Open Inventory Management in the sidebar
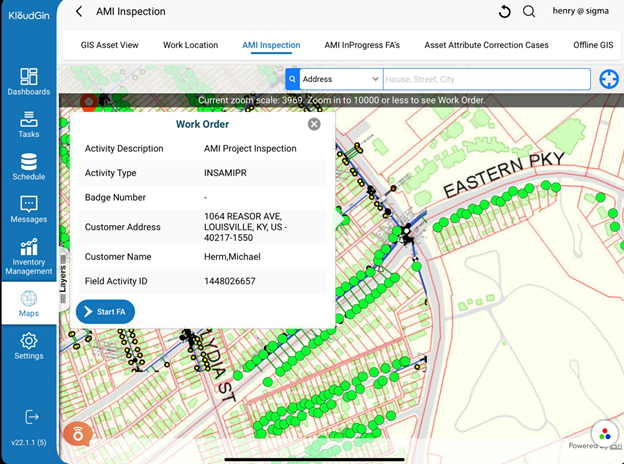This screenshot has width=624, height=464. [29, 257]
